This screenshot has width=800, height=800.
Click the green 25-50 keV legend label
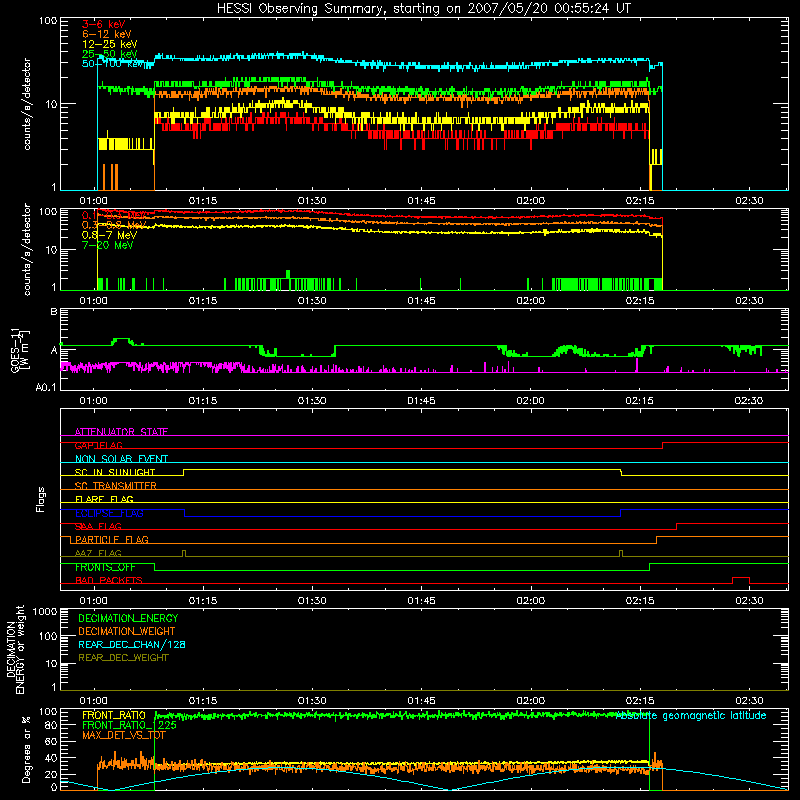coord(110,54)
